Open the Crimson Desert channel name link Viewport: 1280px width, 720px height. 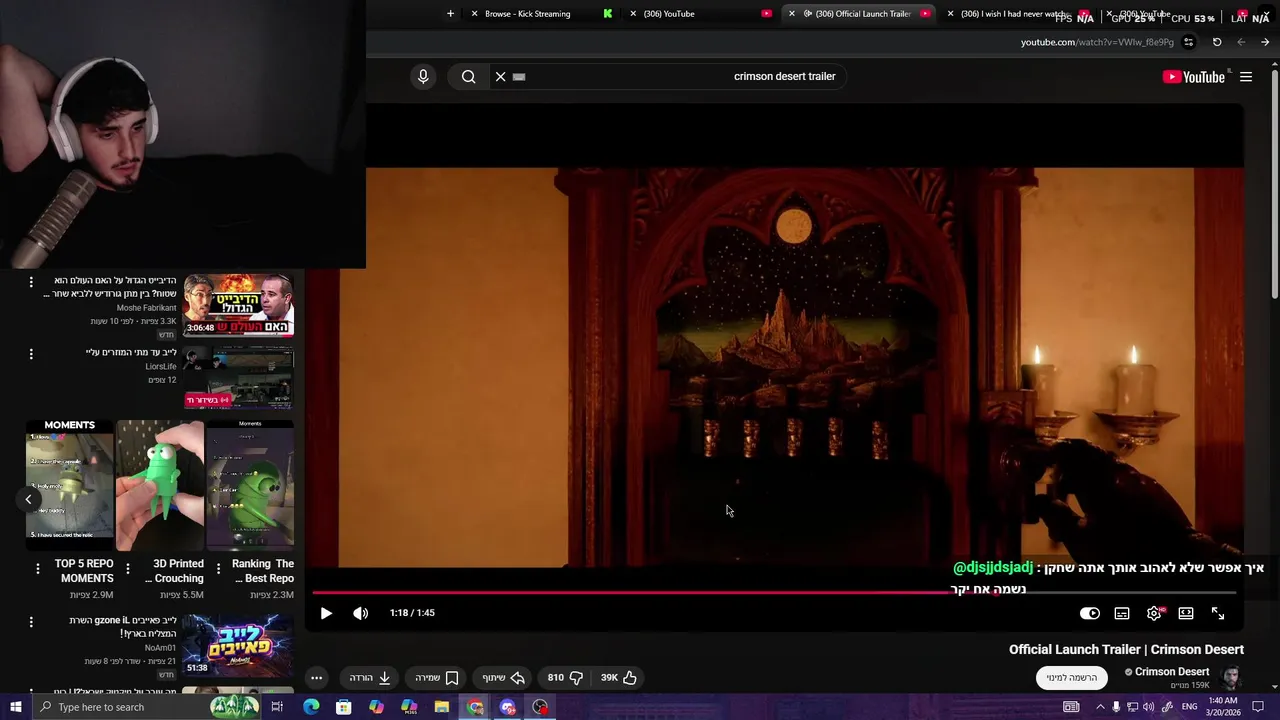pyautogui.click(x=1172, y=671)
